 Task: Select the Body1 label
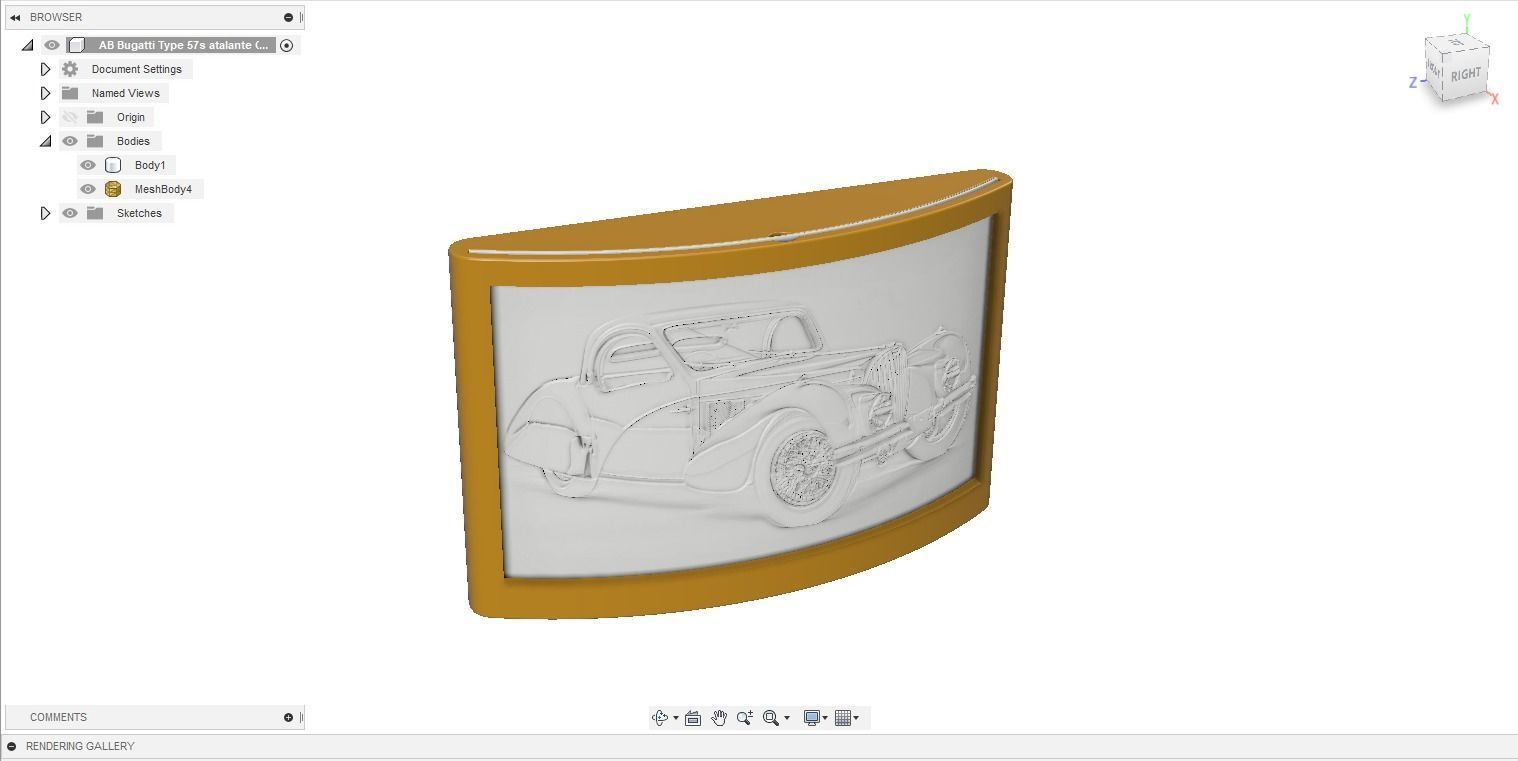(x=150, y=165)
